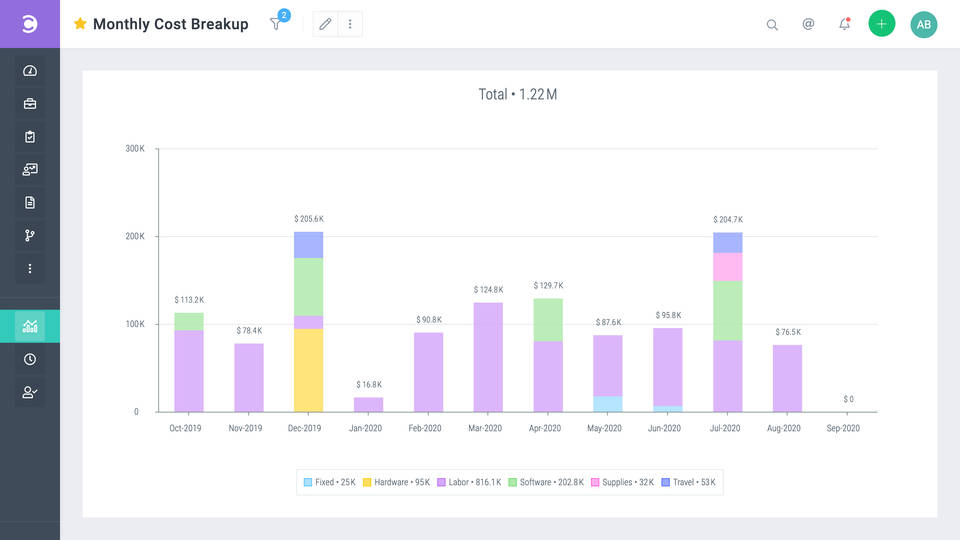Viewport: 960px width, 540px height.
Task: Open the briefcase projects icon in sidebar
Action: click(x=30, y=104)
